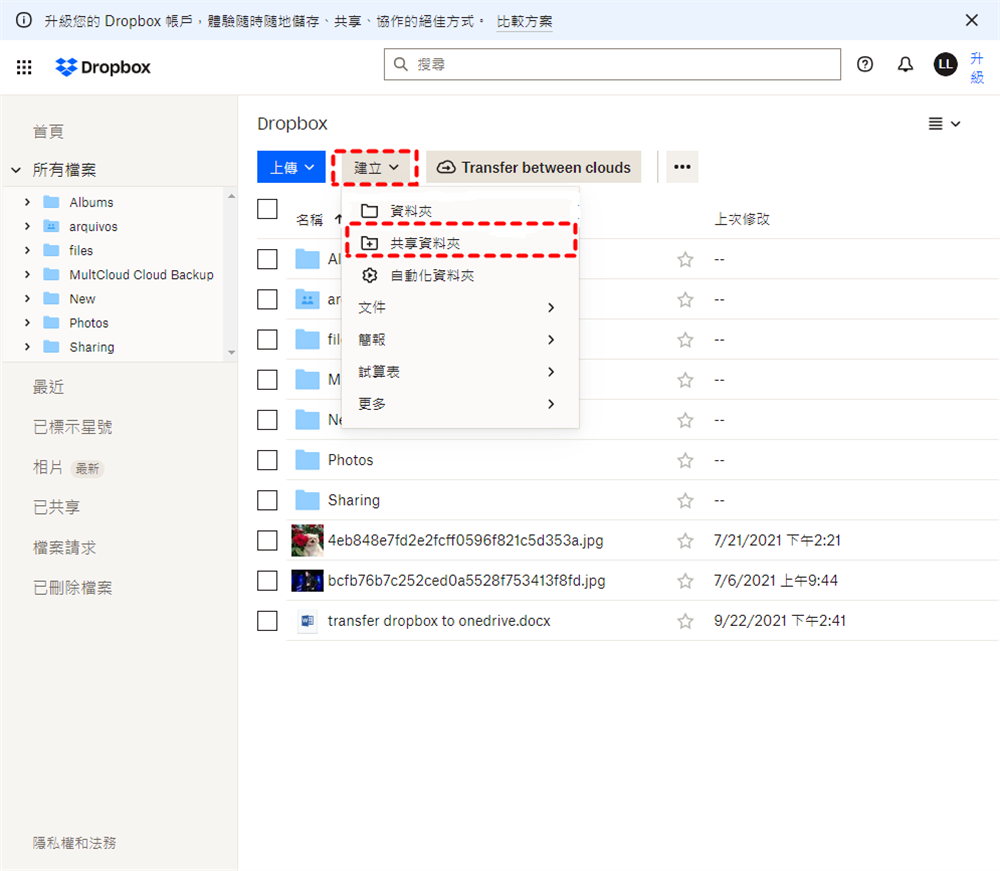Star bcfb76b7c252ced0a5528f753413f8fd.jpg file
1000x871 pixels.
(685, 581)
